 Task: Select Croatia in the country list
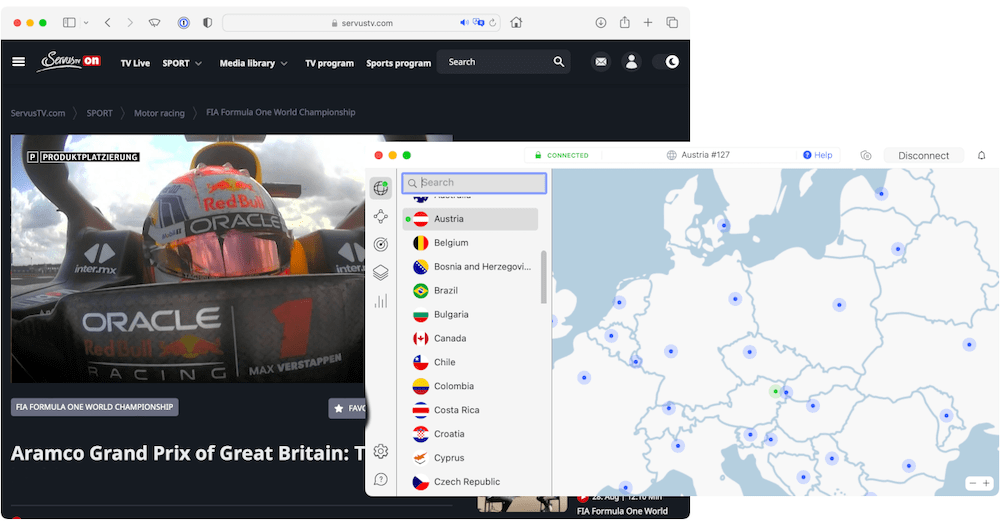pyautogui.click(x=471, y=434)
